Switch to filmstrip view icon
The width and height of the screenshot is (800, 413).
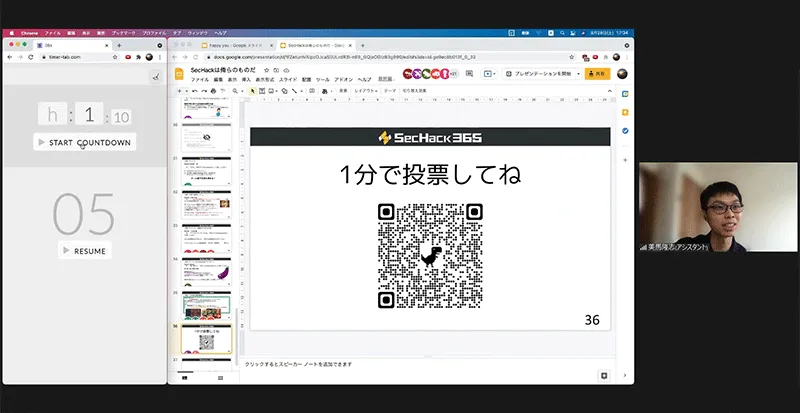coord(184,378)
